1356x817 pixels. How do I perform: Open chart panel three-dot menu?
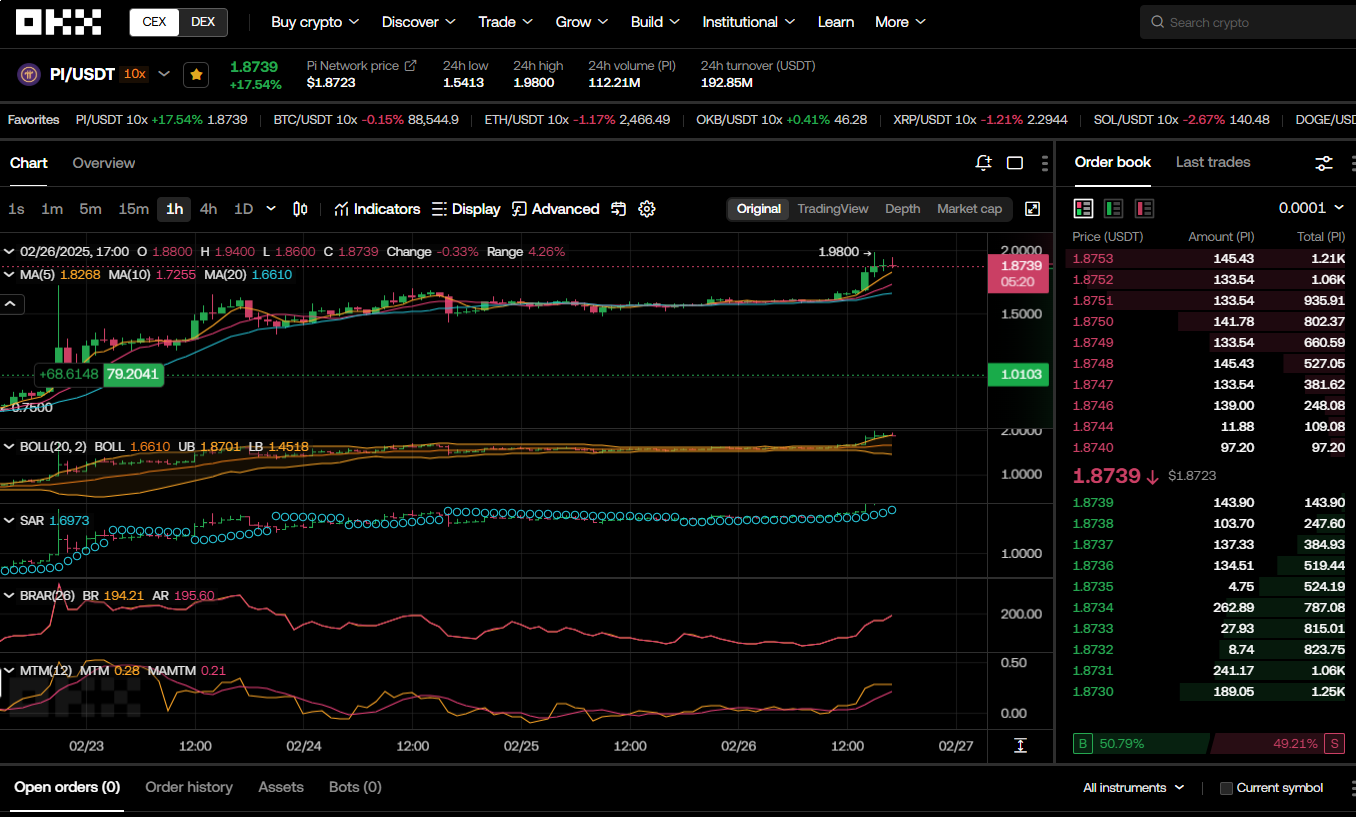[x=1045, y=163]
